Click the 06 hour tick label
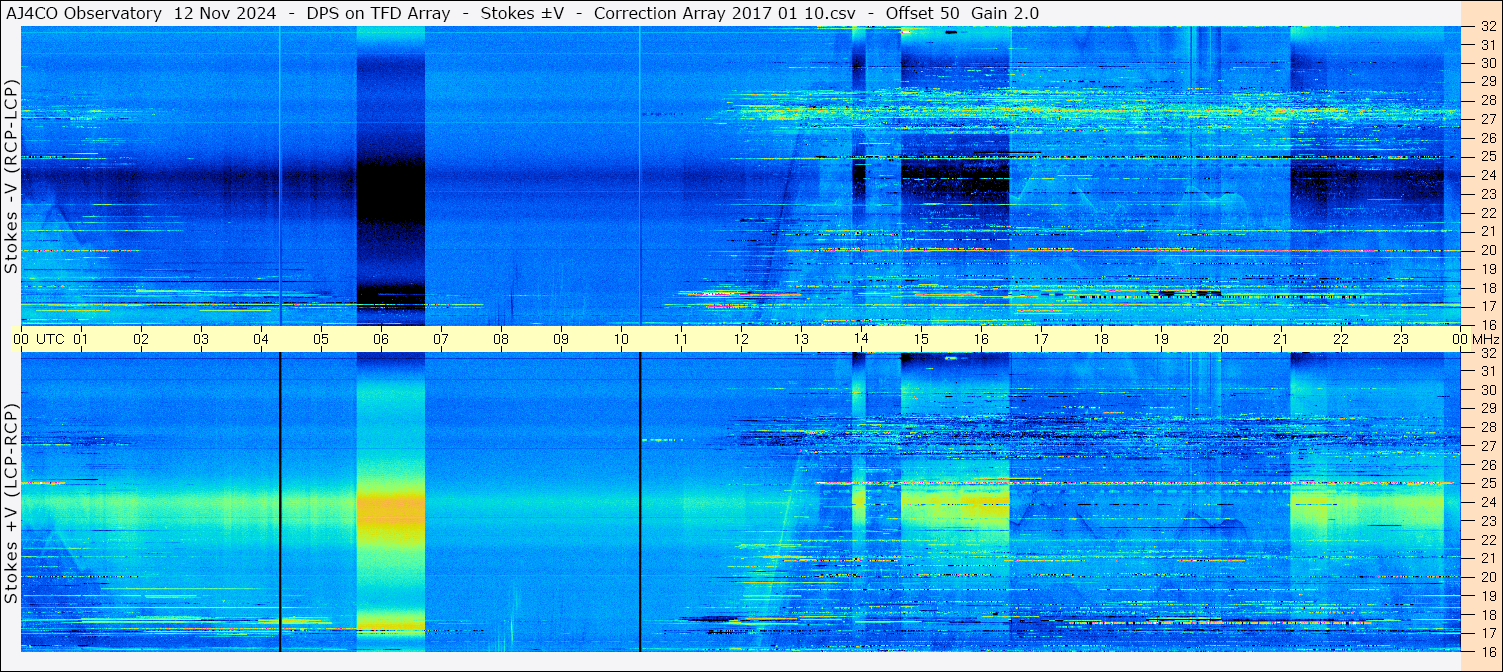Viewport: 1503px width, 672px height. tap(381, 339)
